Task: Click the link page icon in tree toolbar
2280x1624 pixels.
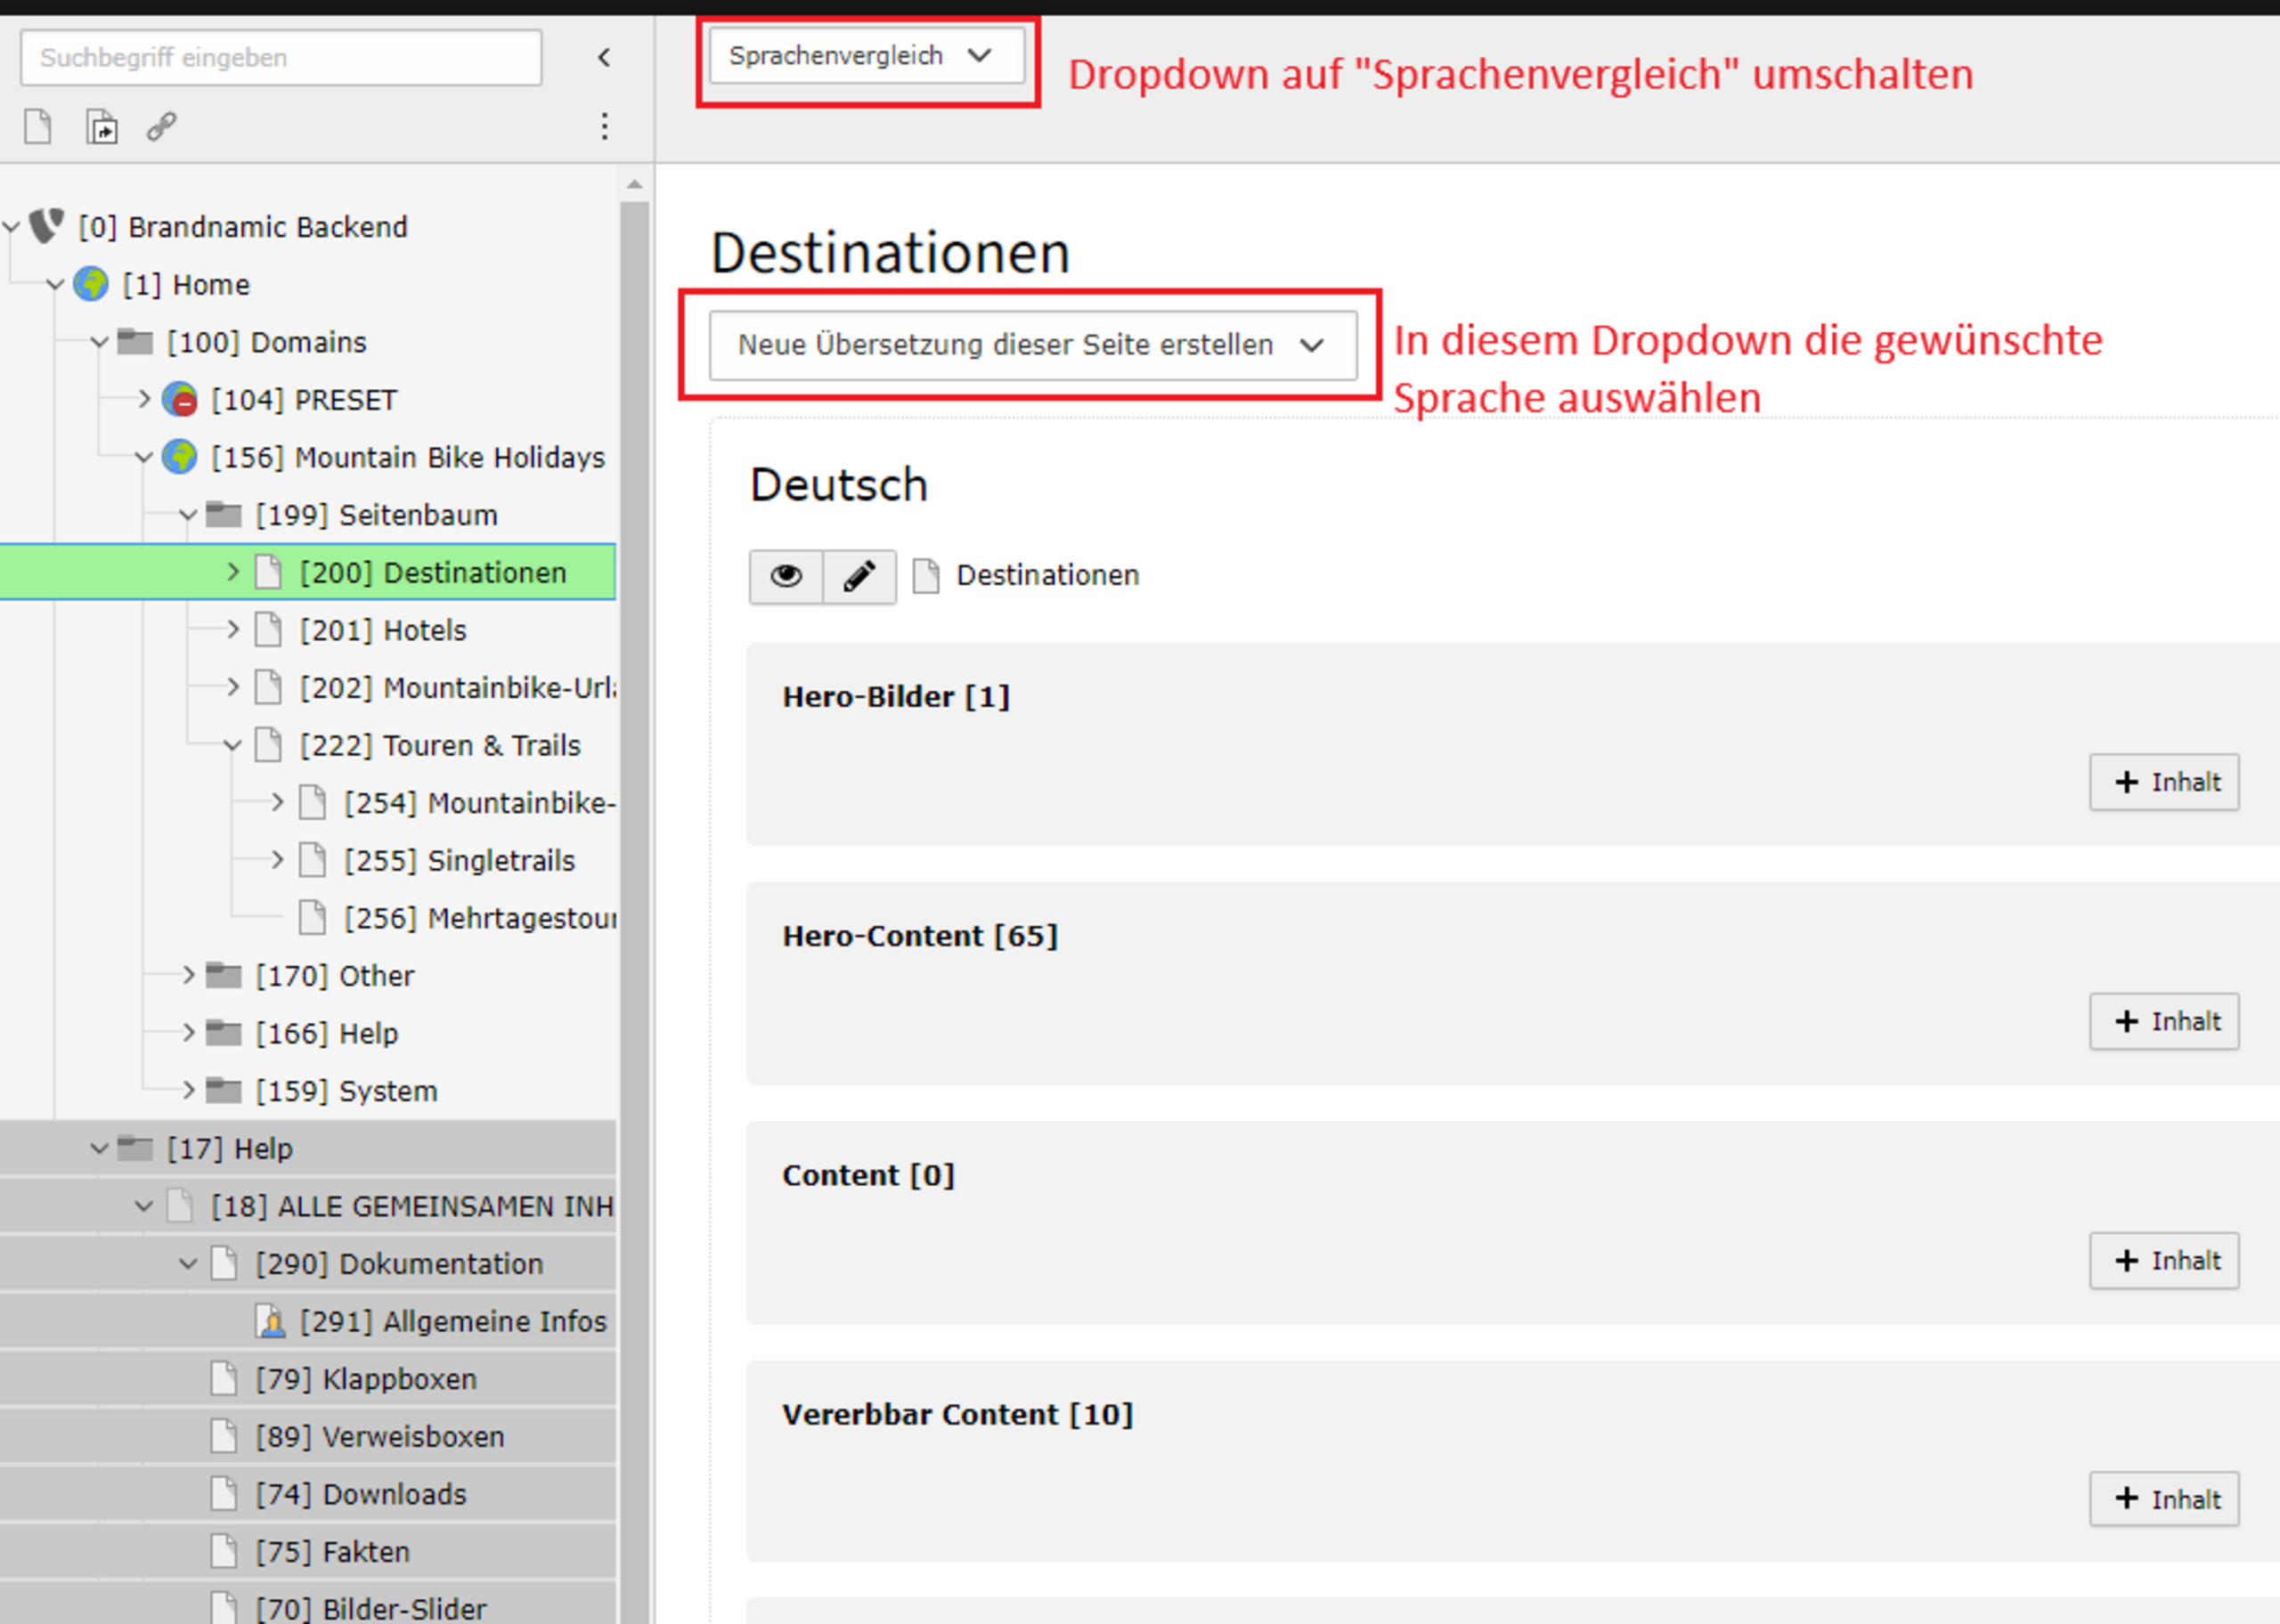Action: 162,127
